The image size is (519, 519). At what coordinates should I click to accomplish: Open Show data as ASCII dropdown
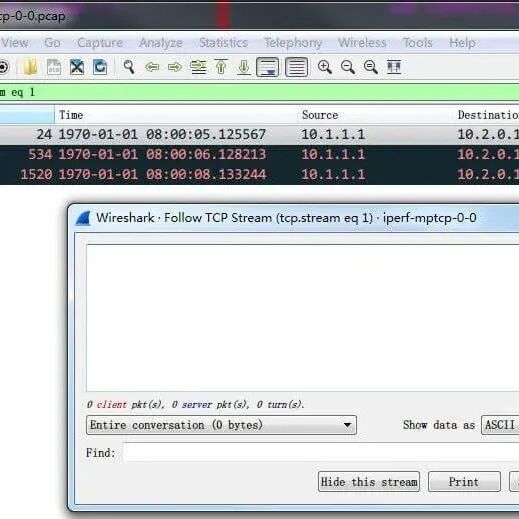500,425
